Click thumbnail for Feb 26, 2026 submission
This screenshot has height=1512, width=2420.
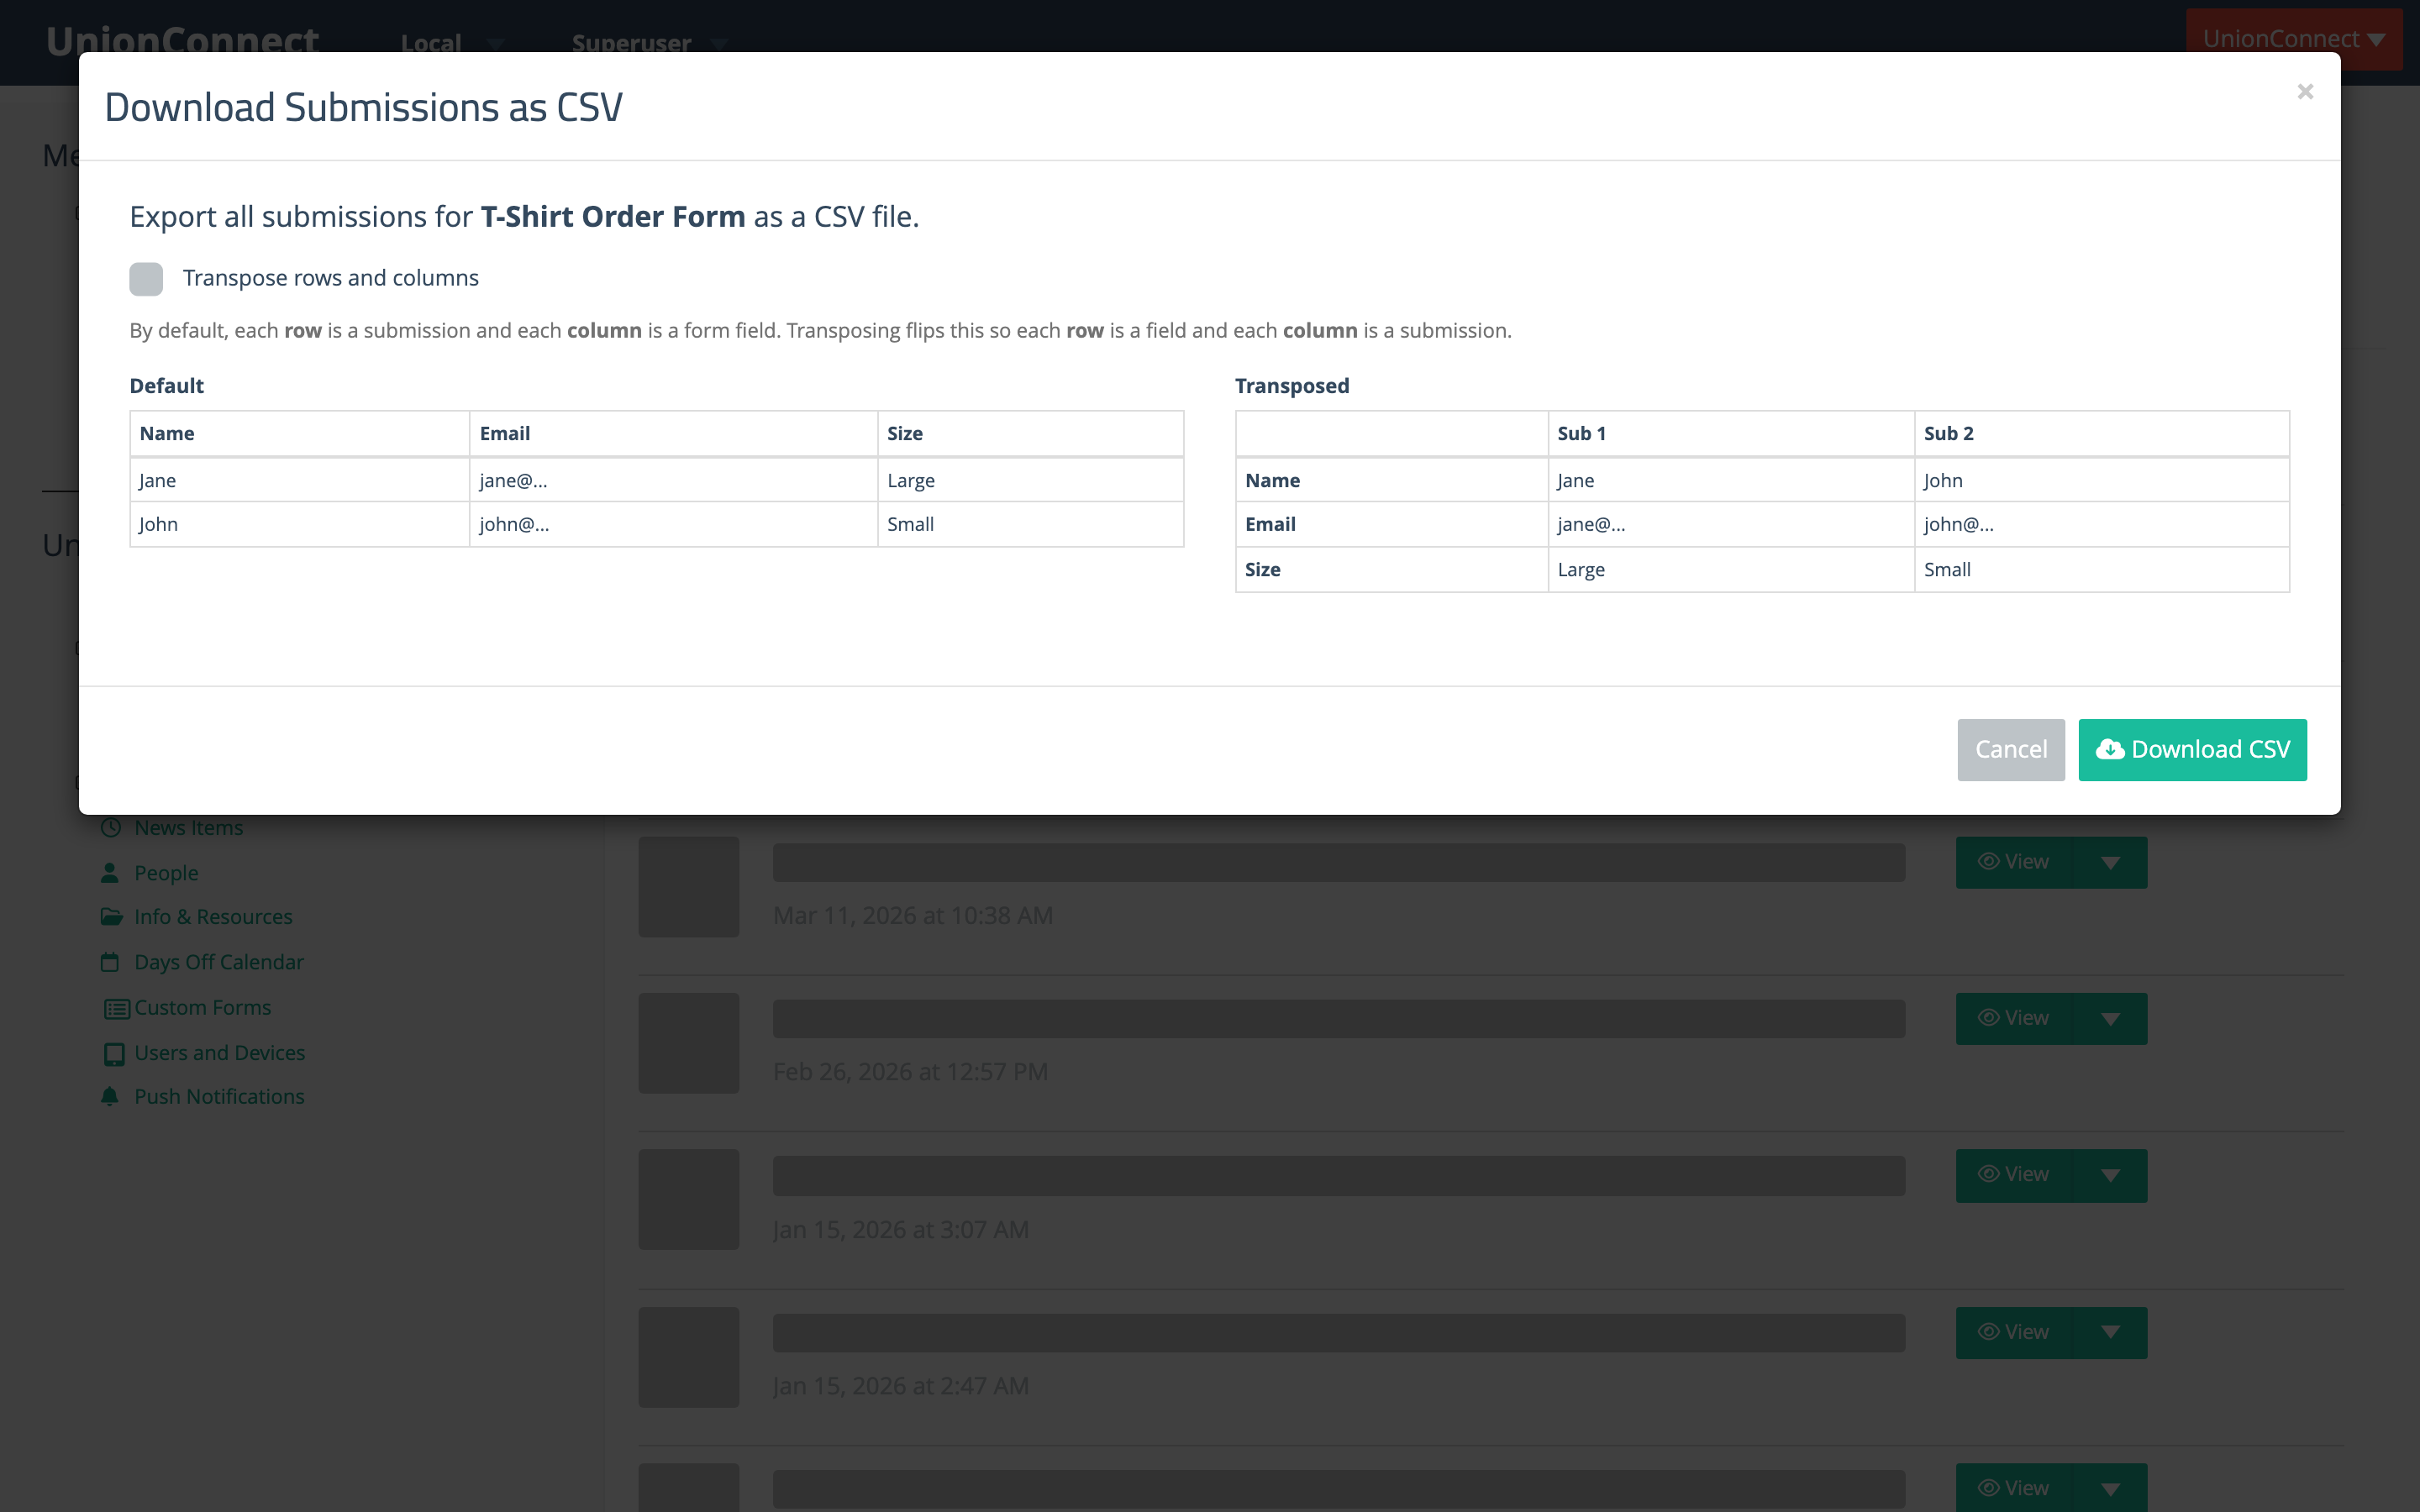click(689, 1043)
